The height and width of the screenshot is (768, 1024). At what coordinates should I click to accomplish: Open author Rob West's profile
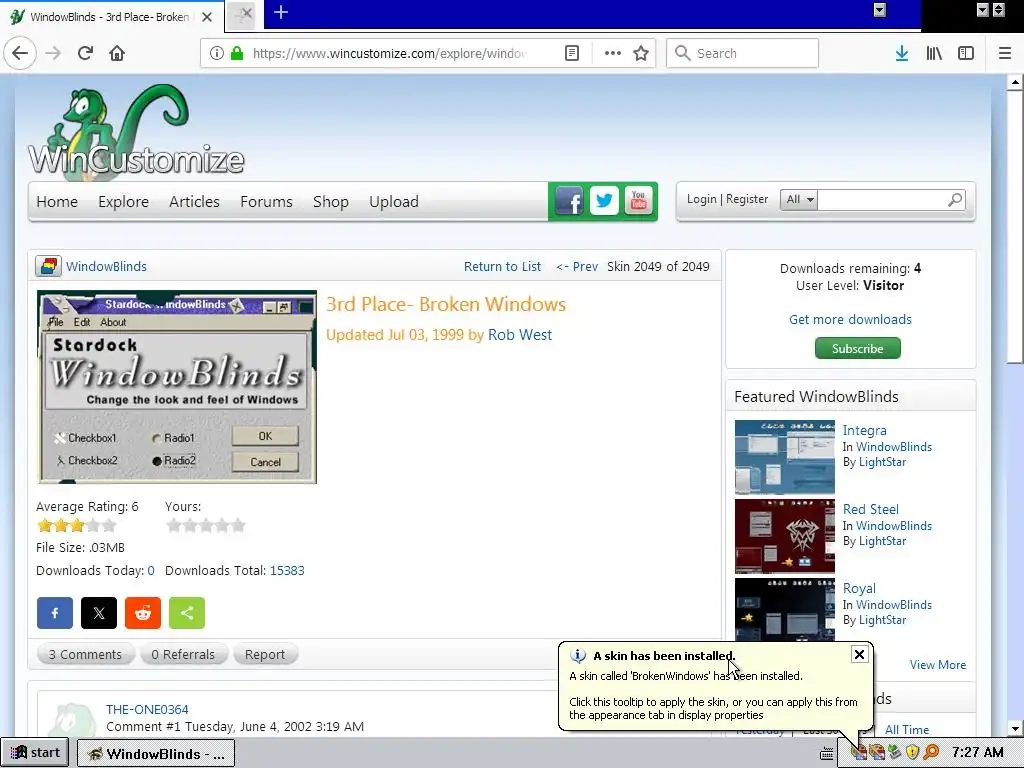[520, 334]
